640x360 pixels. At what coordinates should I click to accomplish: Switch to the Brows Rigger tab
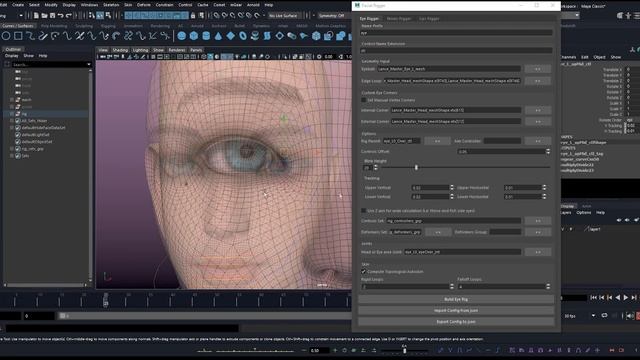pos(399,19)
